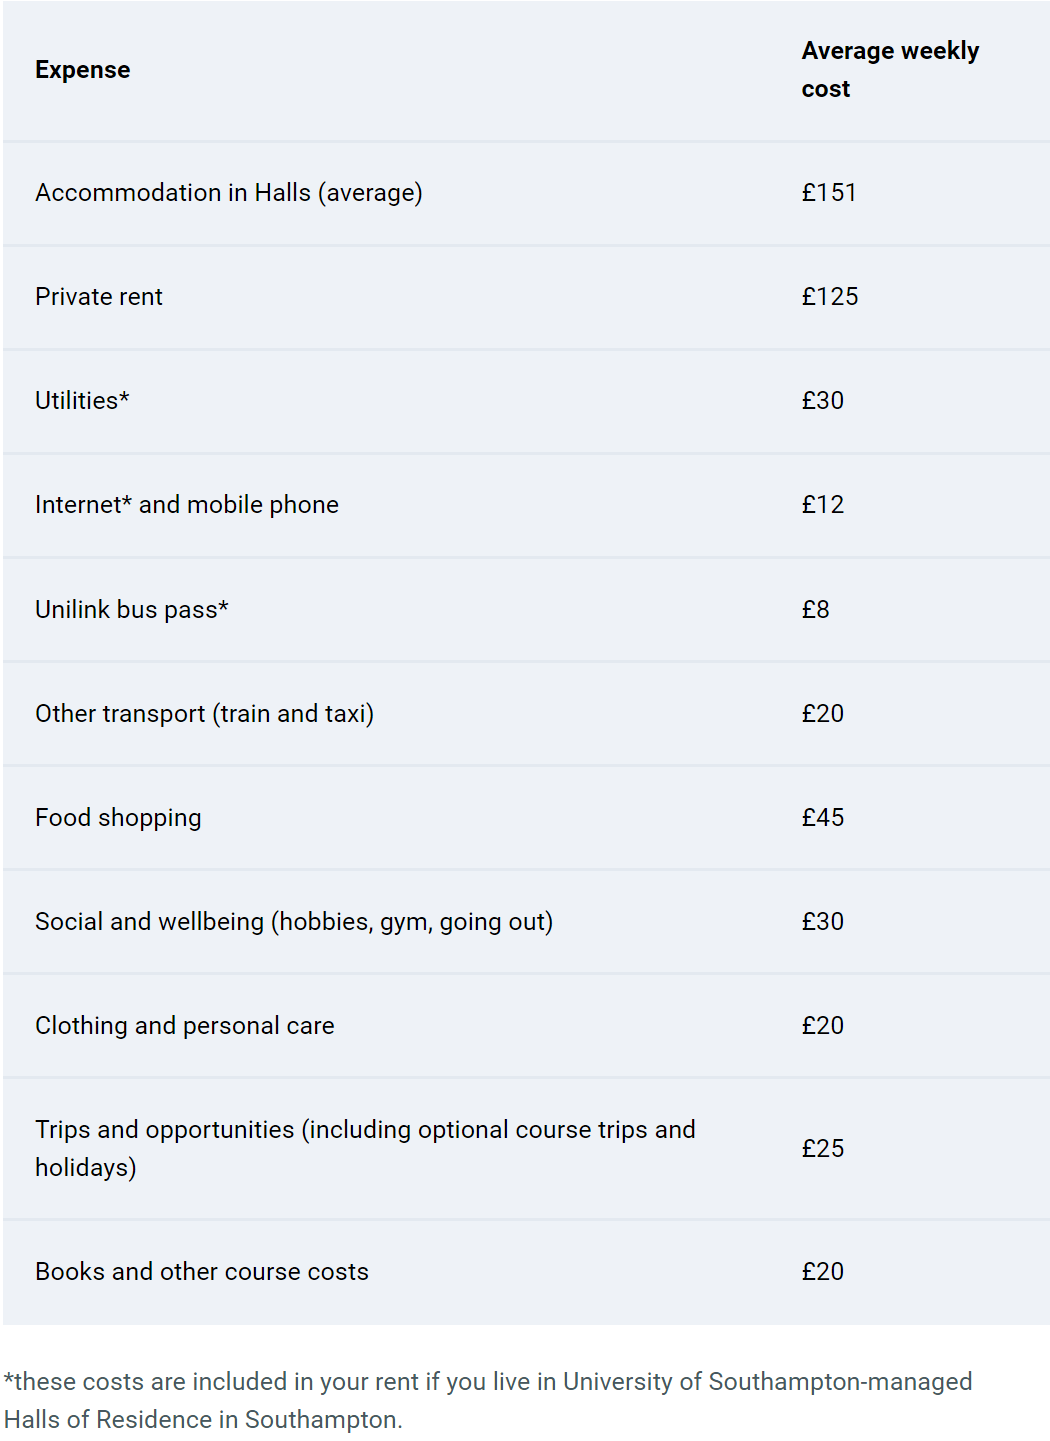Select the Utilities* row label

82,401
